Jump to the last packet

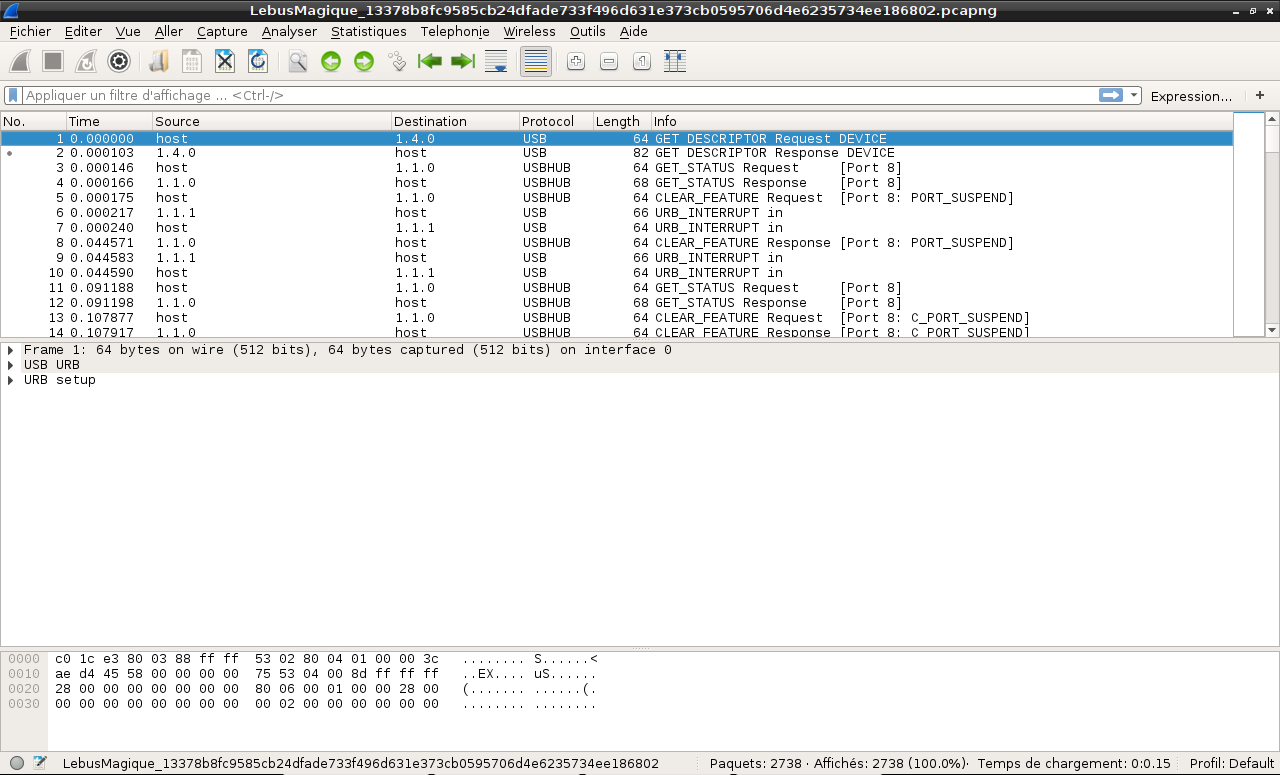pos(463,62)
